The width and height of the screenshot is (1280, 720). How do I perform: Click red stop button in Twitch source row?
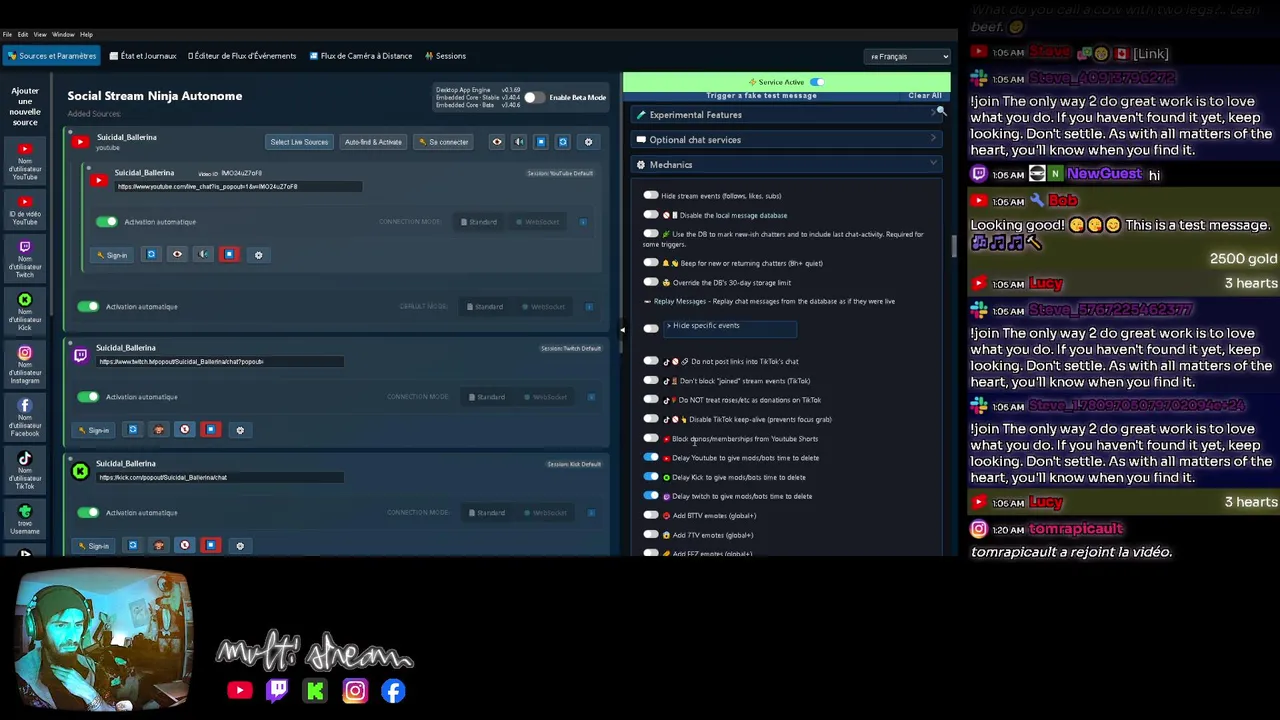(x=210, y=430)
